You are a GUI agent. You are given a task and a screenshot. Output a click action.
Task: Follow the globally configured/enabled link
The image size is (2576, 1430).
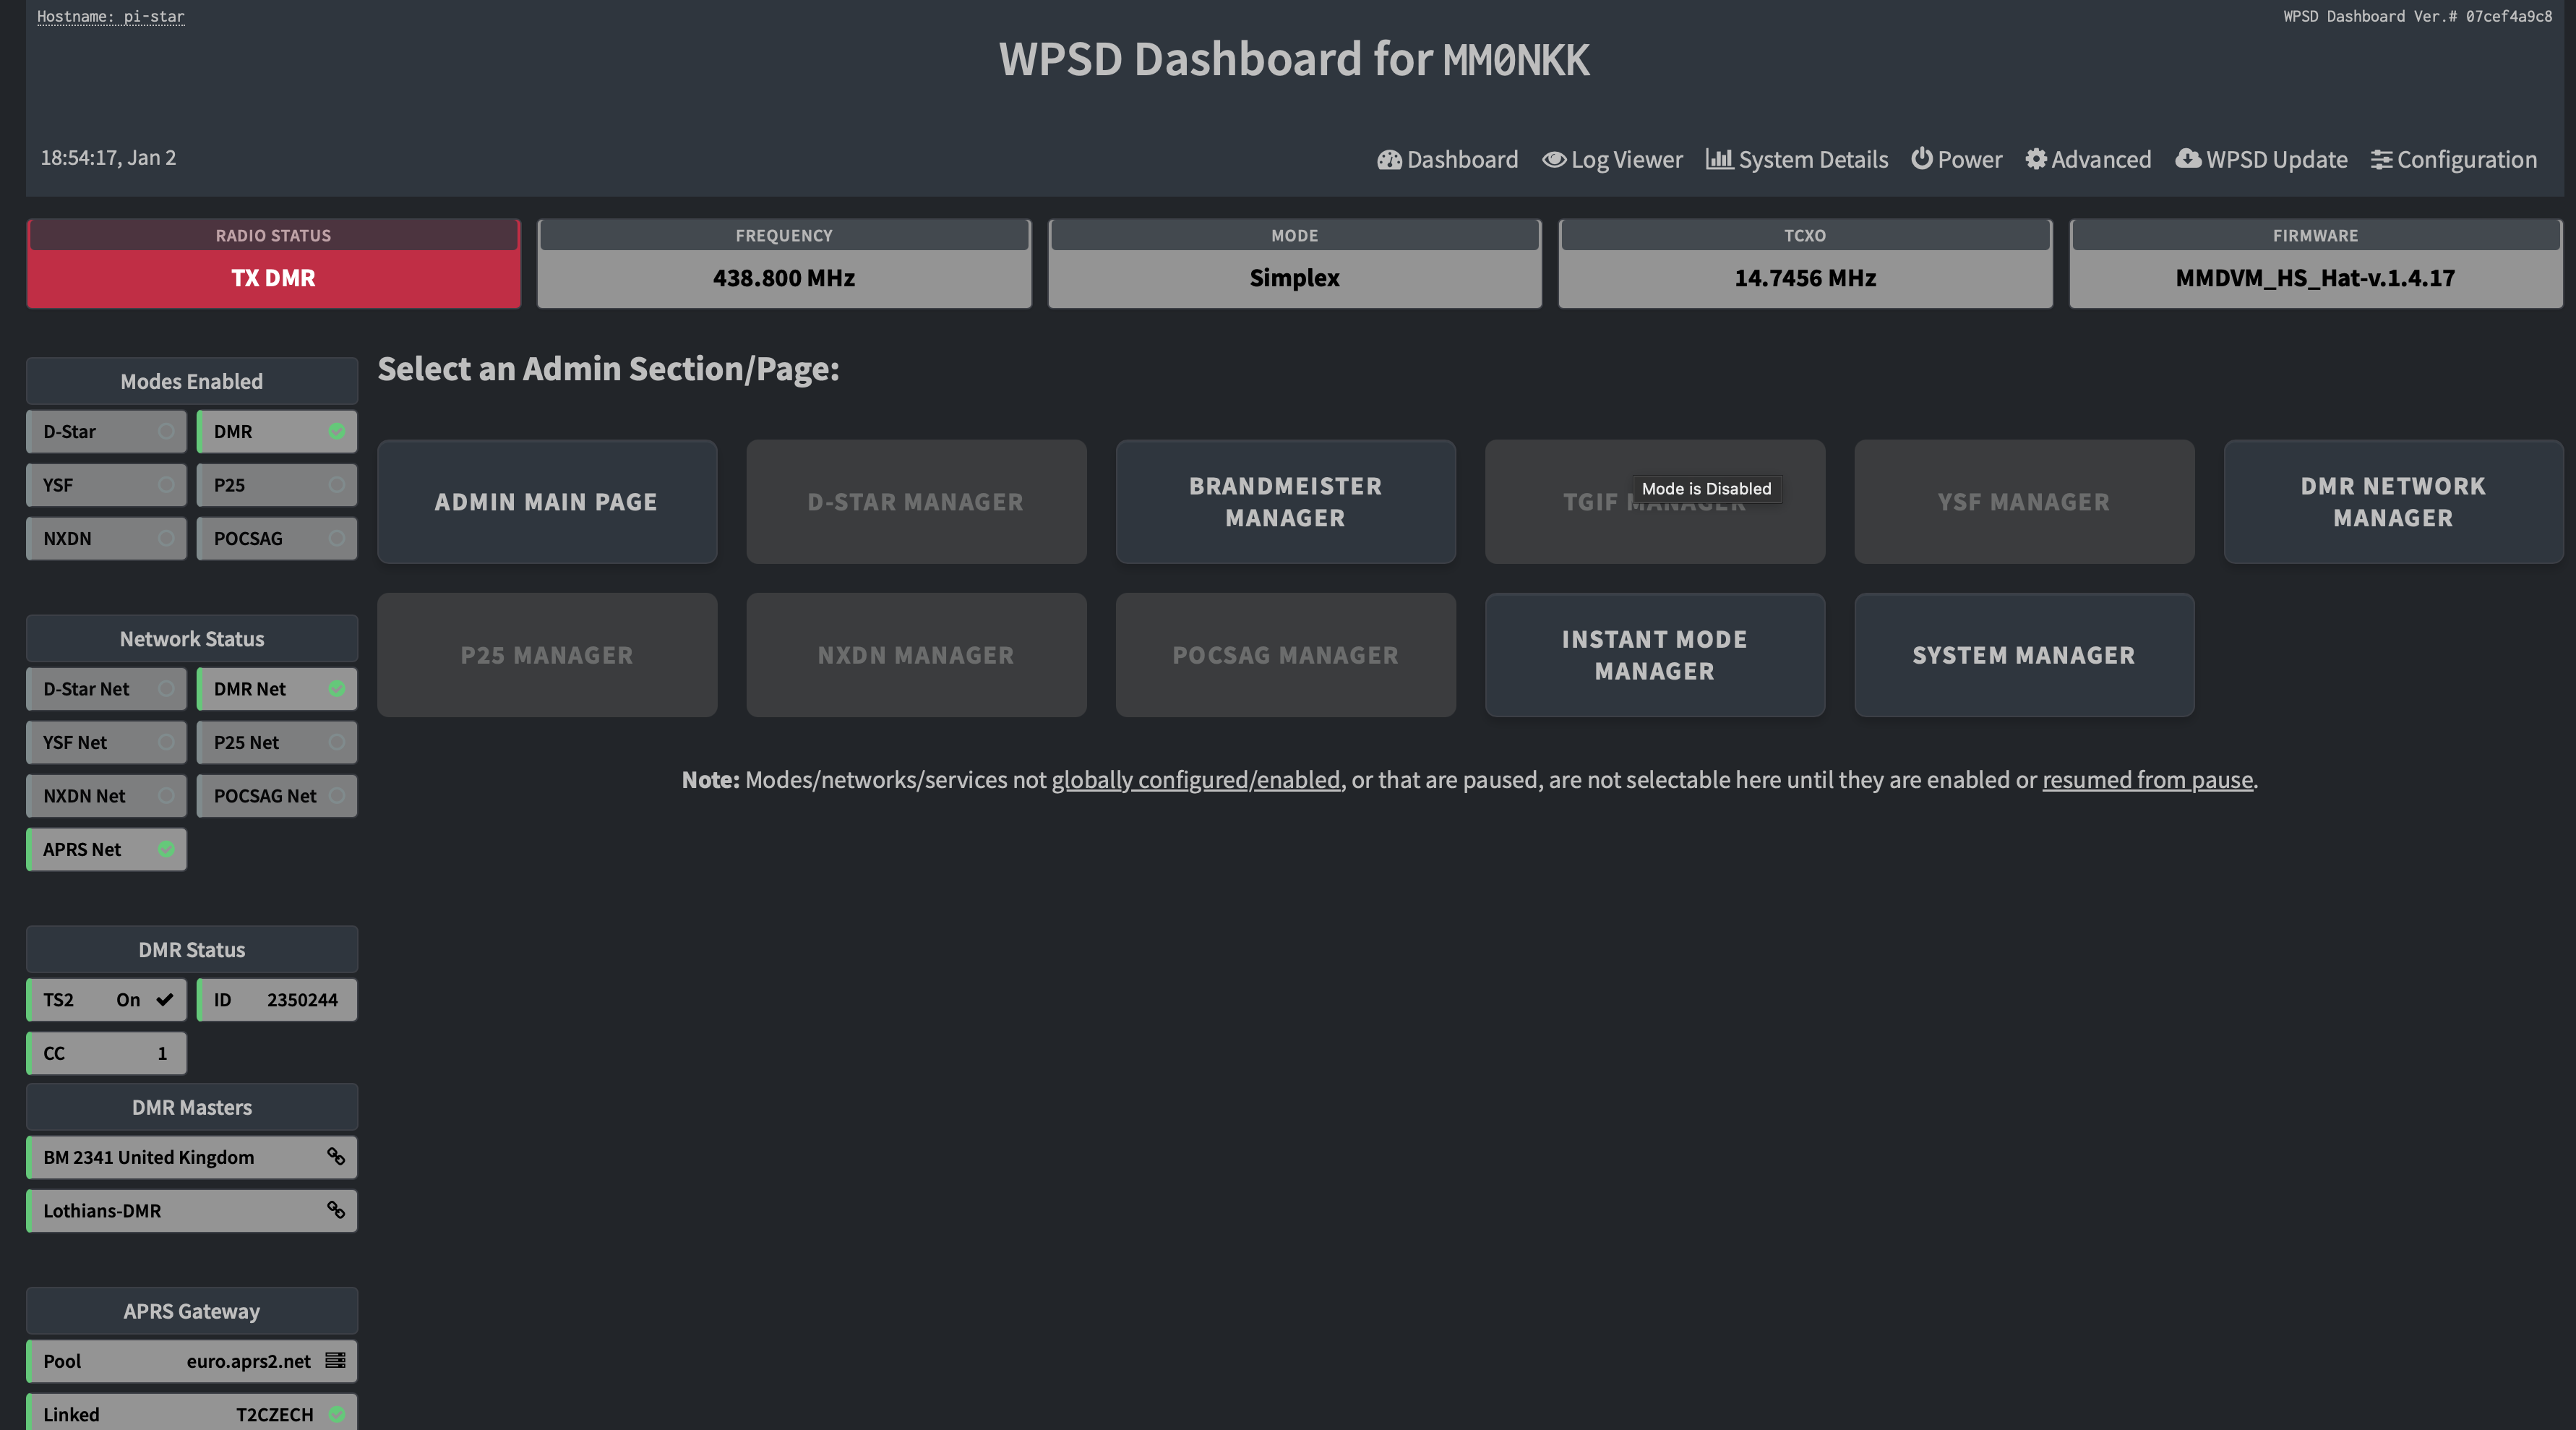click(1195, 780)
